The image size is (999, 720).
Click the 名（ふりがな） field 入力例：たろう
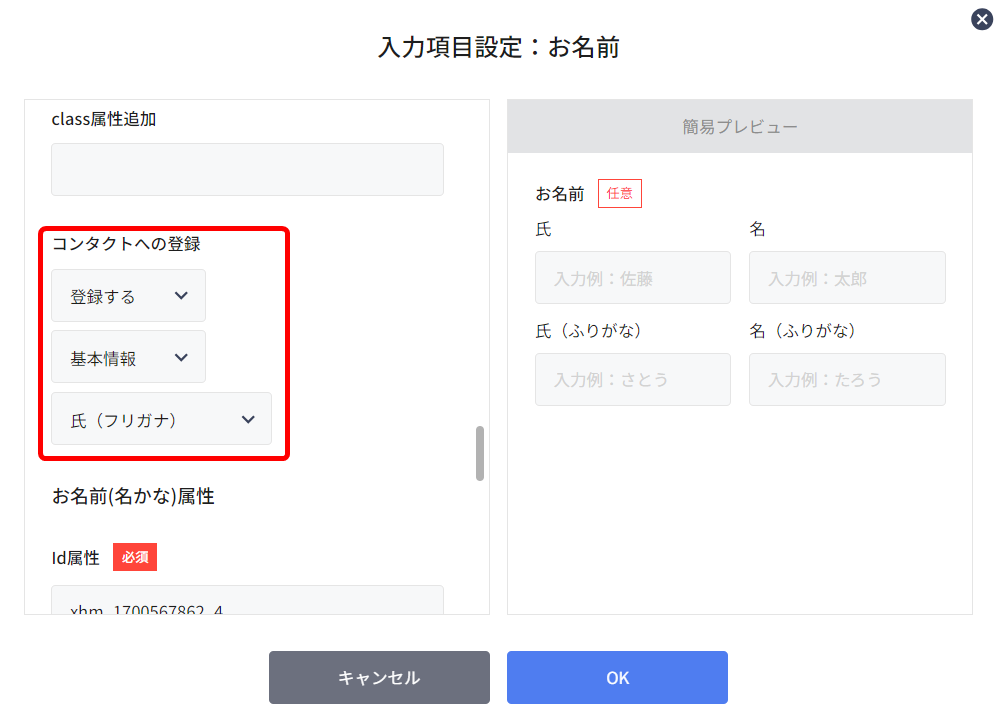(x=847, y=380)
